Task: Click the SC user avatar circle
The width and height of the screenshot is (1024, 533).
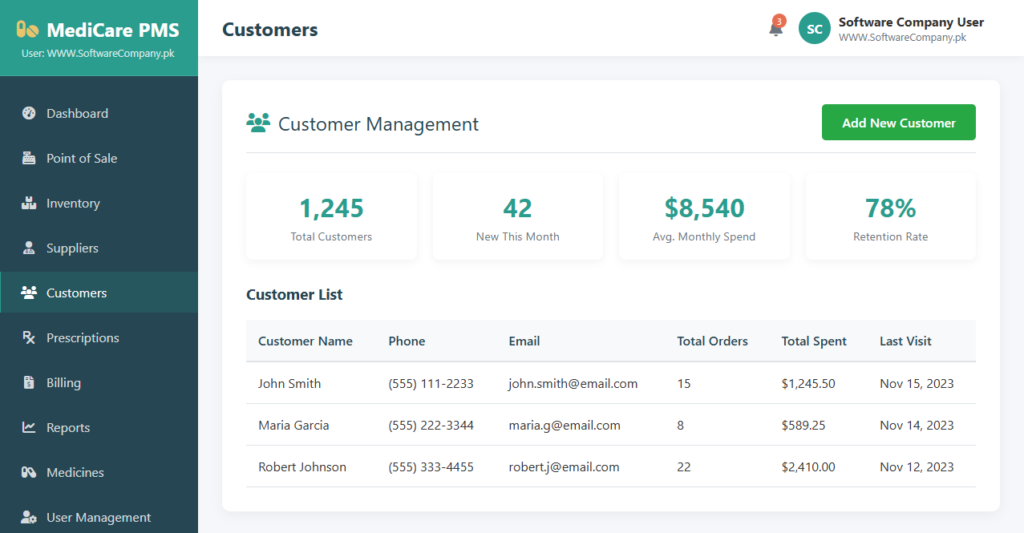Action: [x=814, y=29]
